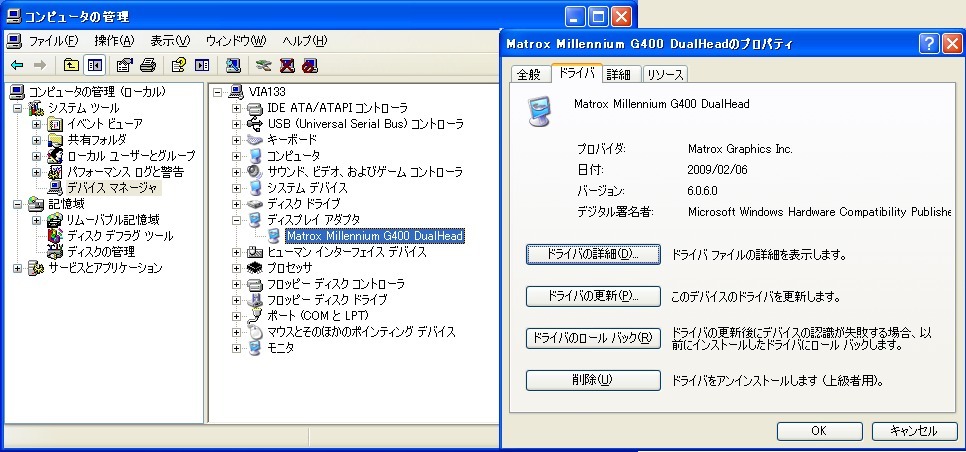Viewport: 966px width, 452px height.
Task: Click the 削除(U) uninstall button
Action: tap(593, 380)
